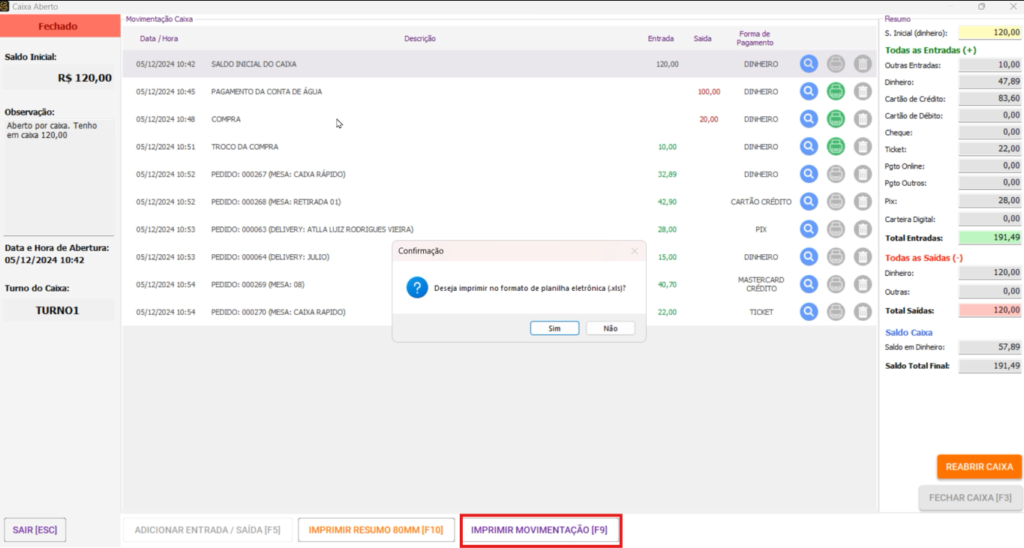Viewport: 1024px width, 548px height.
Task: Close the Confirmação dialog with X
Action: point(634,251)
